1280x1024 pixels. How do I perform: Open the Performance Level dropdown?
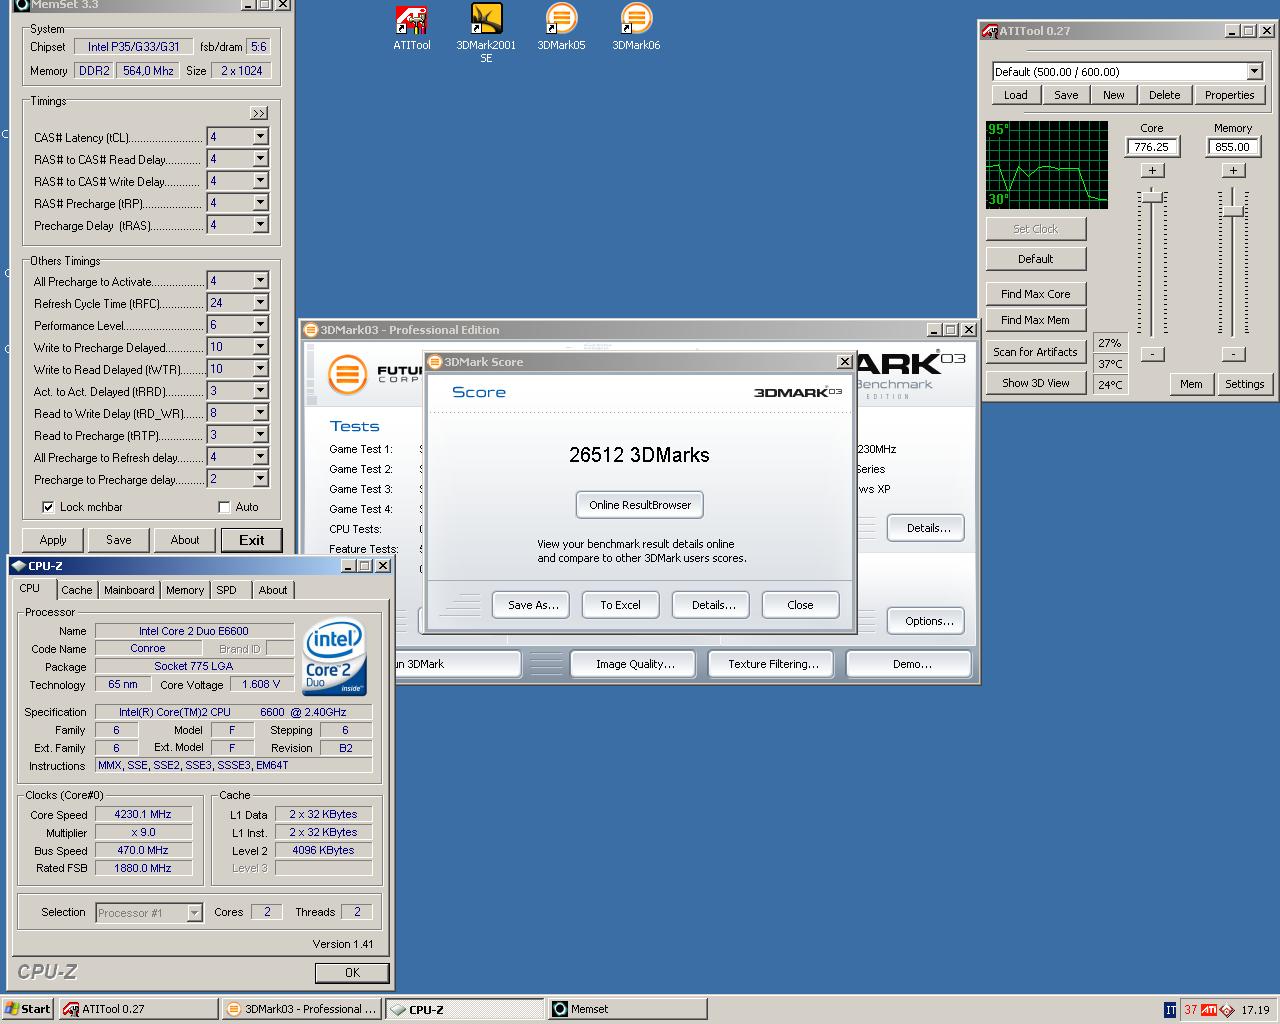point(260,325)
